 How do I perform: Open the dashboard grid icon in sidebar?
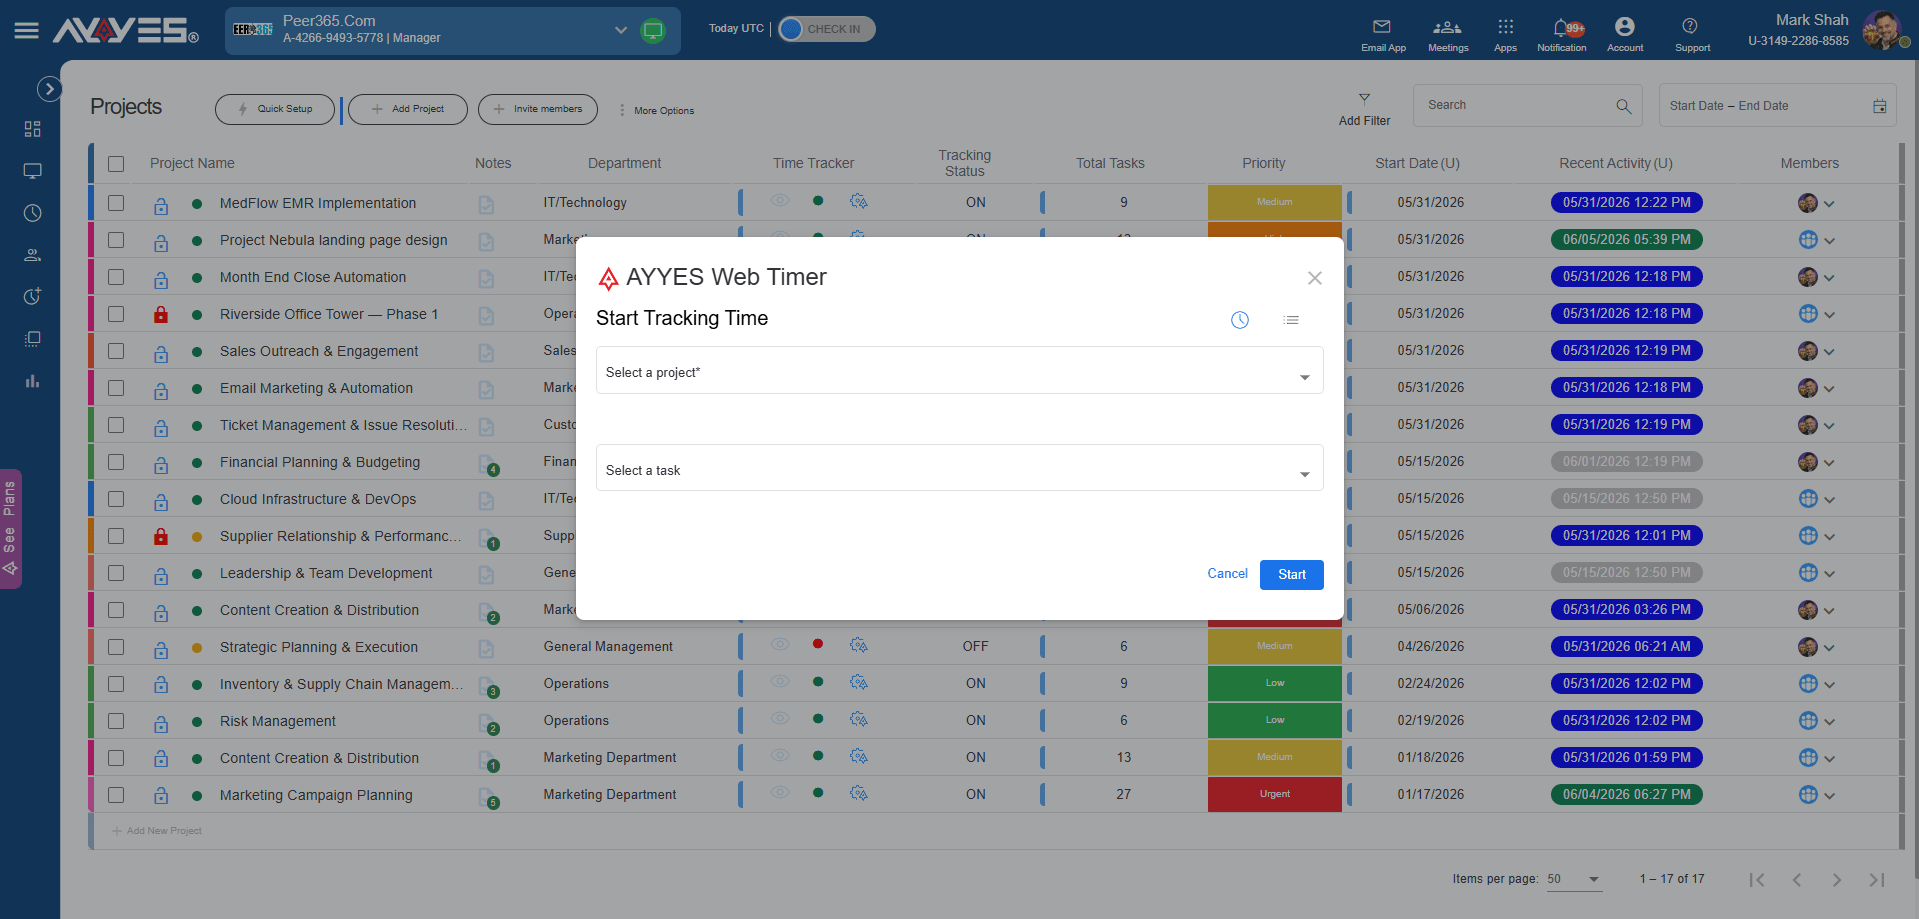click(x=33, y=129)
